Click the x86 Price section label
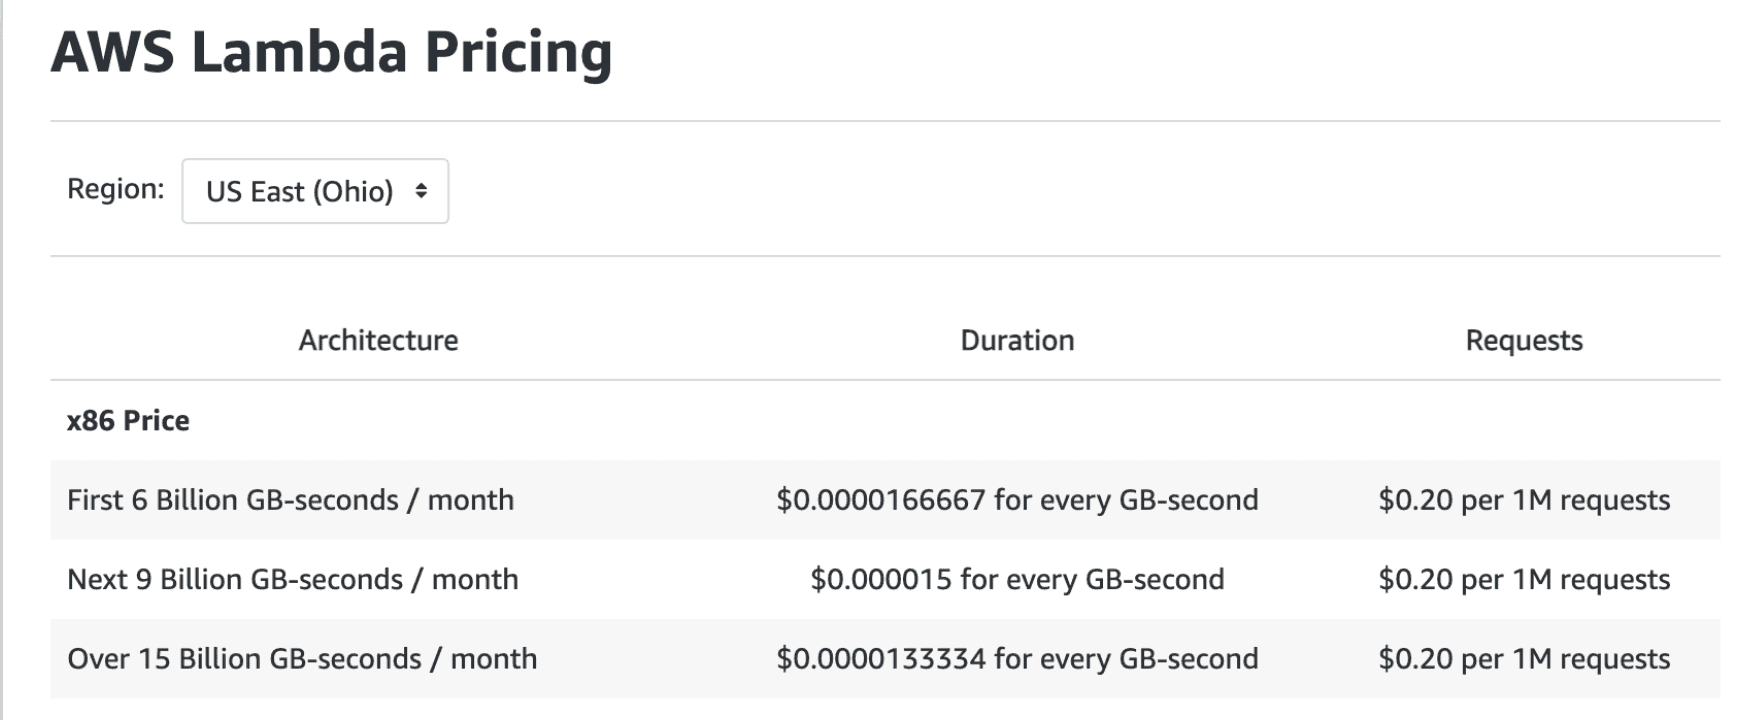Image resolution: width=1752 pixels, height=720 pixels. pos(128,420)
